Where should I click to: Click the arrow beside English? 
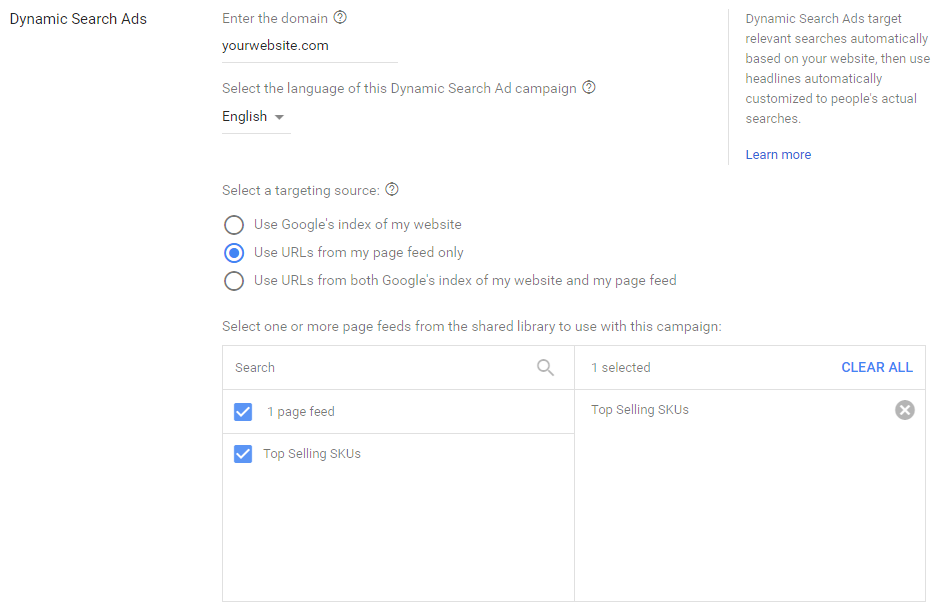click(279, 118)
